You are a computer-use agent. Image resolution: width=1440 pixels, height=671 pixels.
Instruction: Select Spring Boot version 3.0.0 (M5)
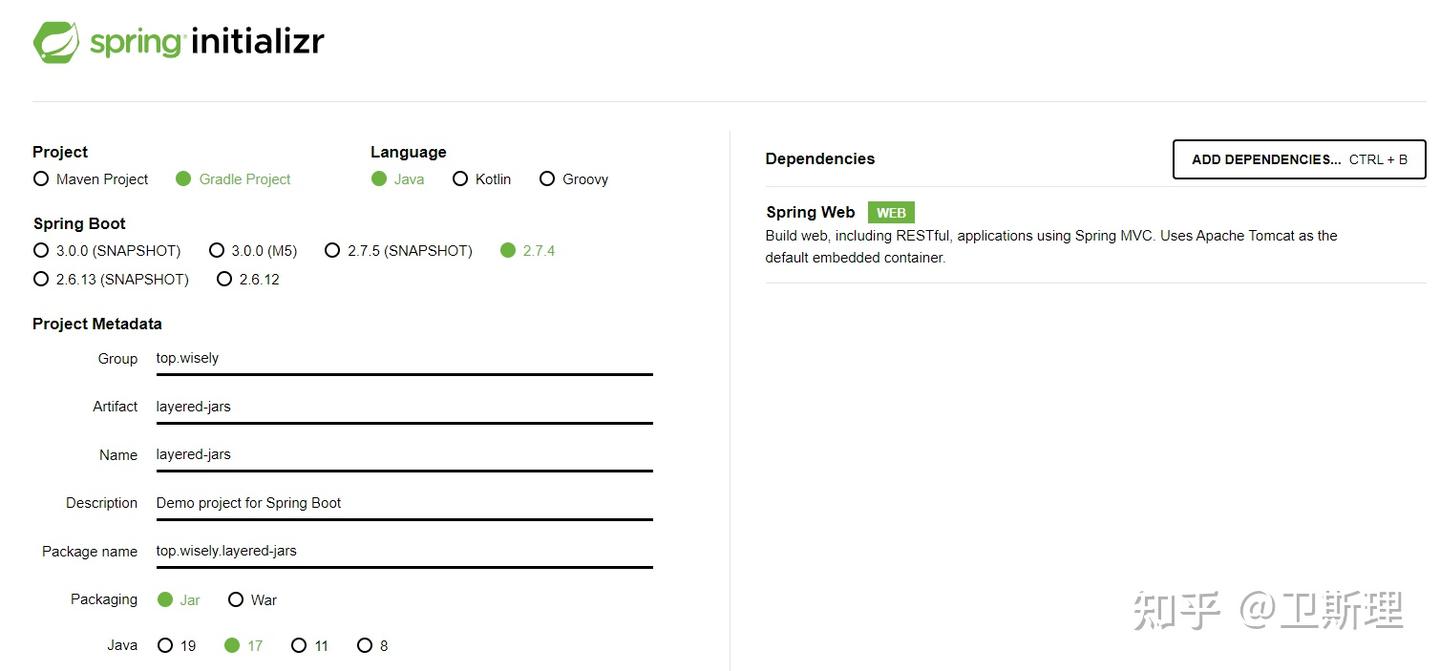tap(217, 250)
